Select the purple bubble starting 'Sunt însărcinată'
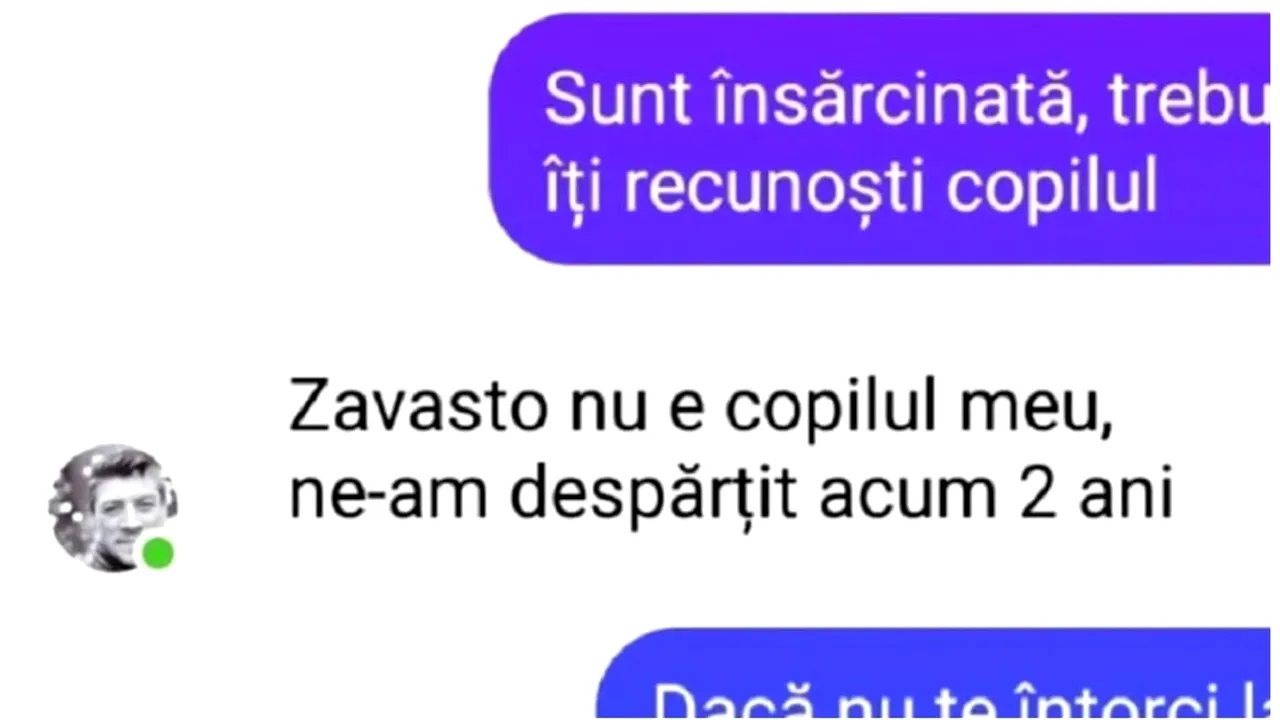The height and width of the screenshot is (720, 1280). 880,138
